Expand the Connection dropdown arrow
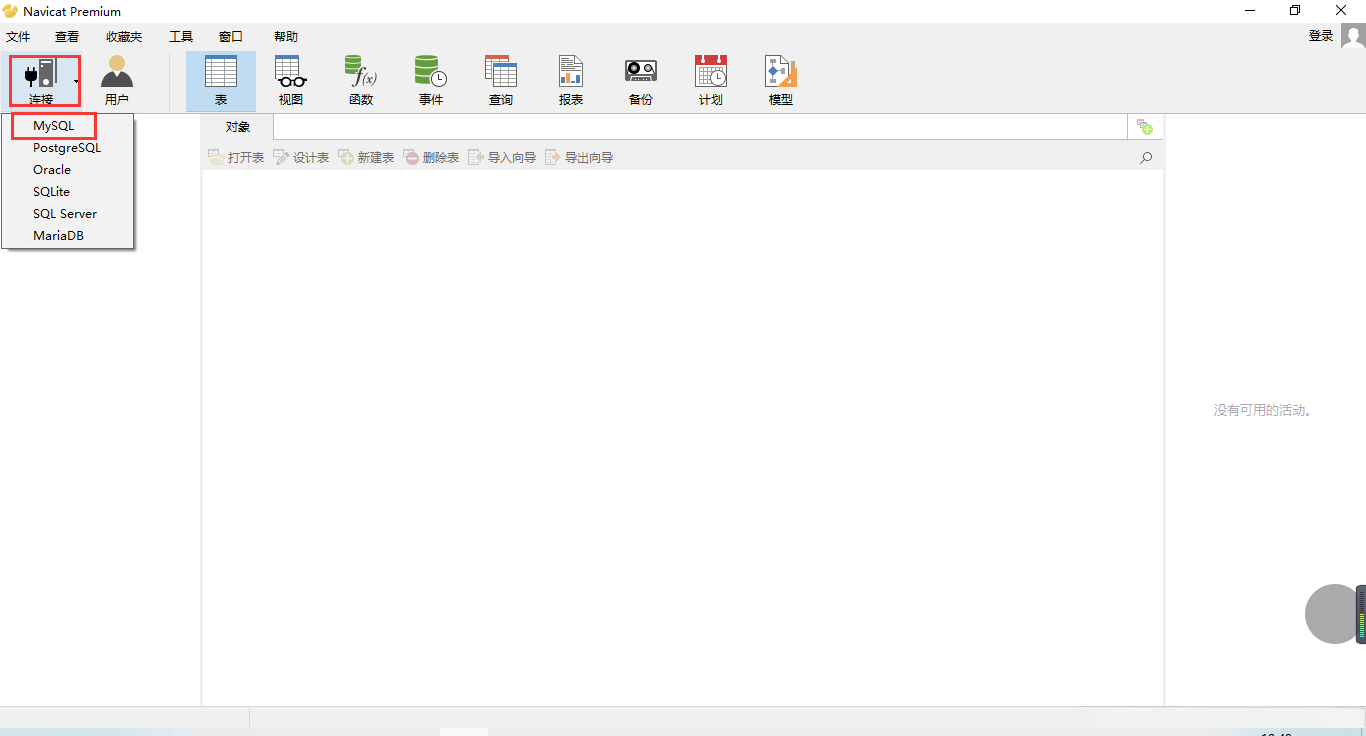1366x736 pixels. pyautogui.click(x=76, y=81)
